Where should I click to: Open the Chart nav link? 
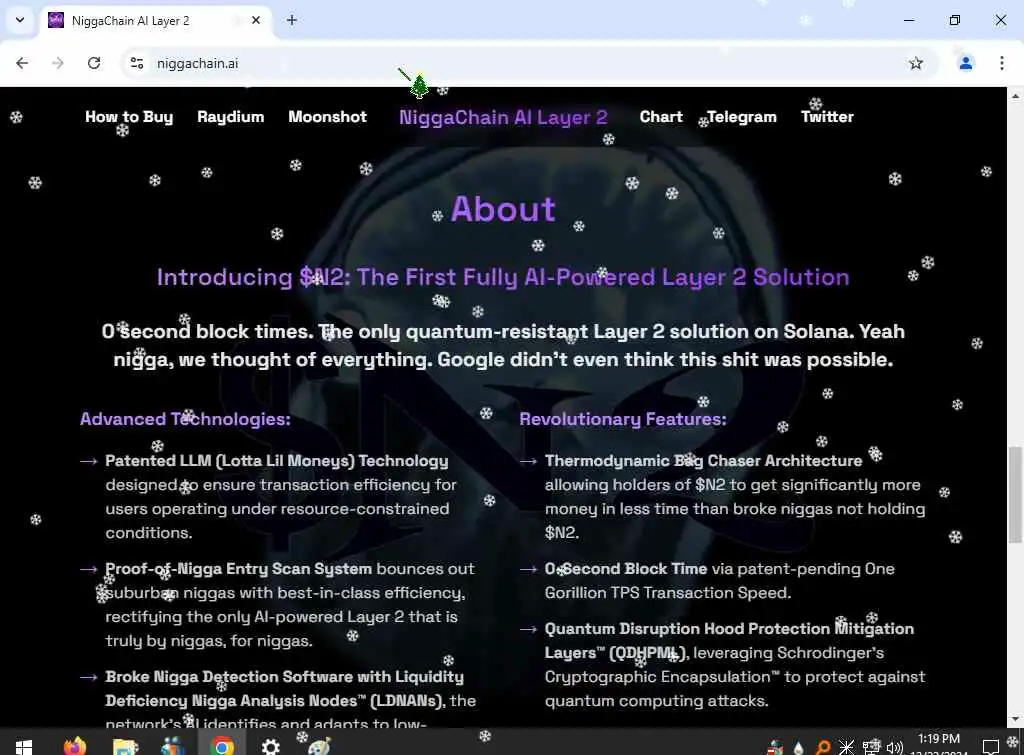[661, 117]
